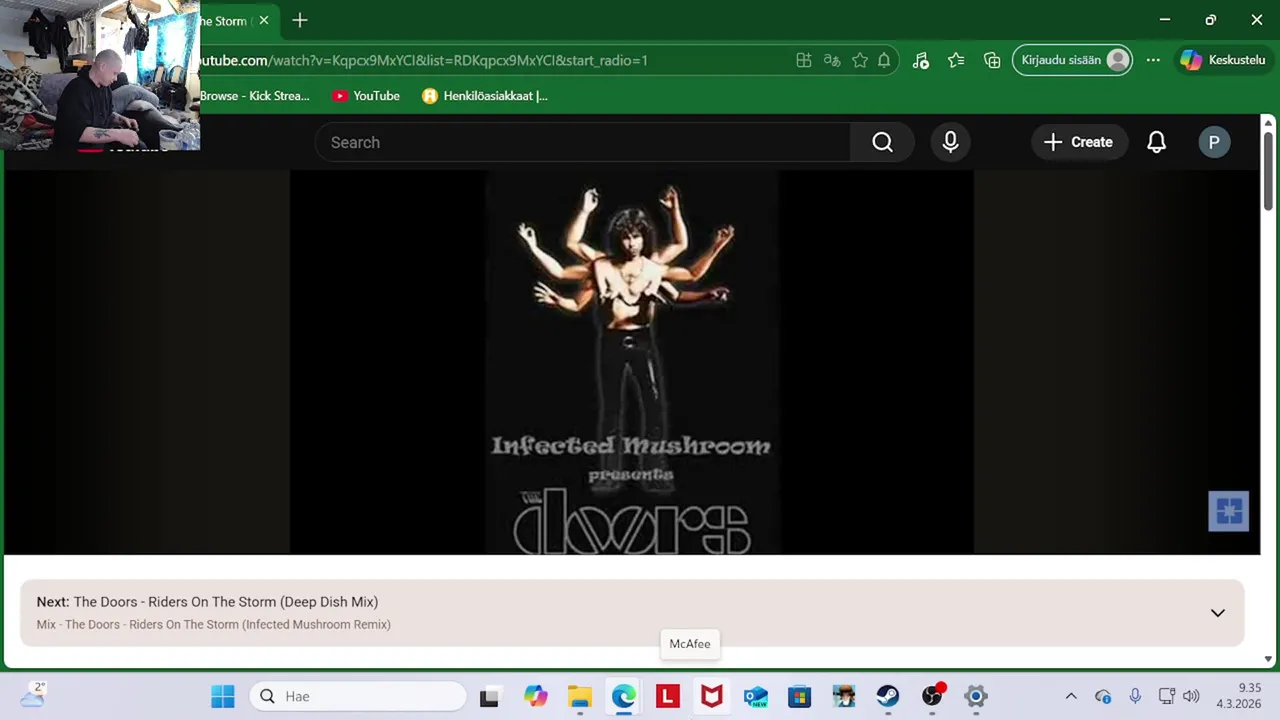
Task: Open Edge settings and more menu
Action: click(1153, 60)
